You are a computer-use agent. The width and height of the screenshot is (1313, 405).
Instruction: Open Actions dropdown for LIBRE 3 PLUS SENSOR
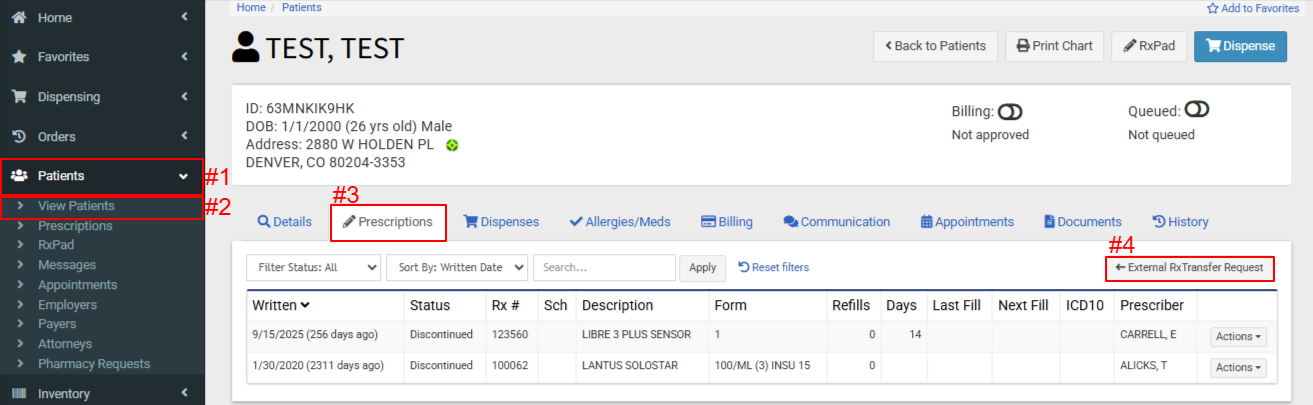(1238, 337)
